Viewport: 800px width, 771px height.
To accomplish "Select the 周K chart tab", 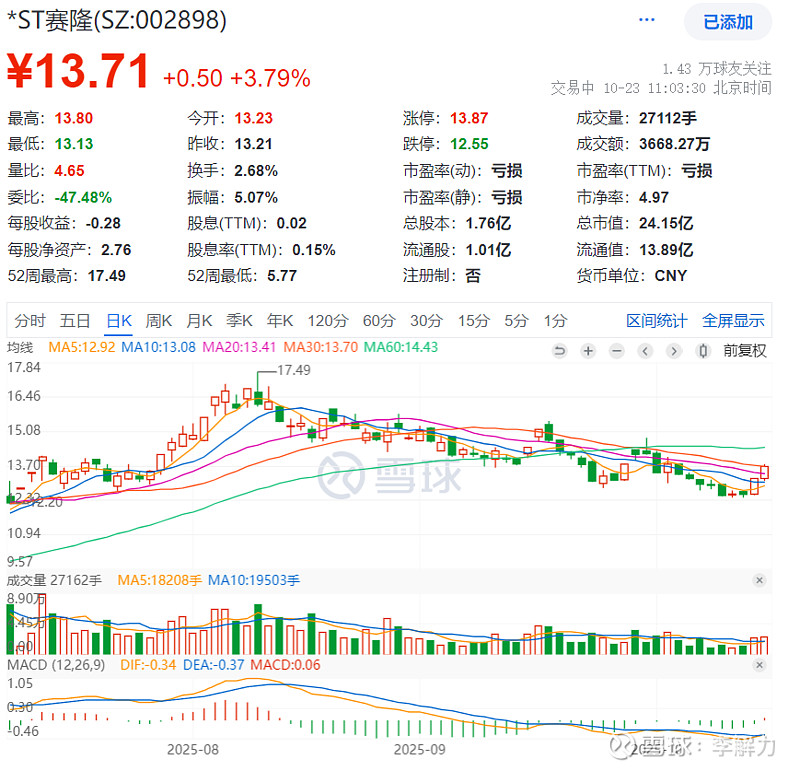I will pos(159,321).
